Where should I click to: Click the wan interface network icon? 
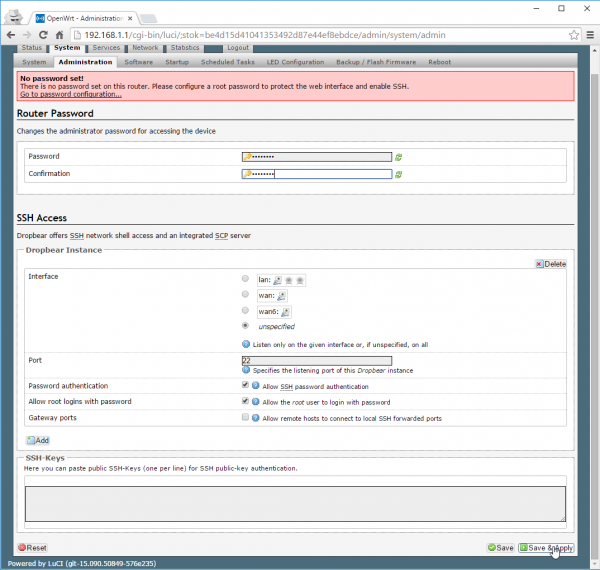click(281, 296)
